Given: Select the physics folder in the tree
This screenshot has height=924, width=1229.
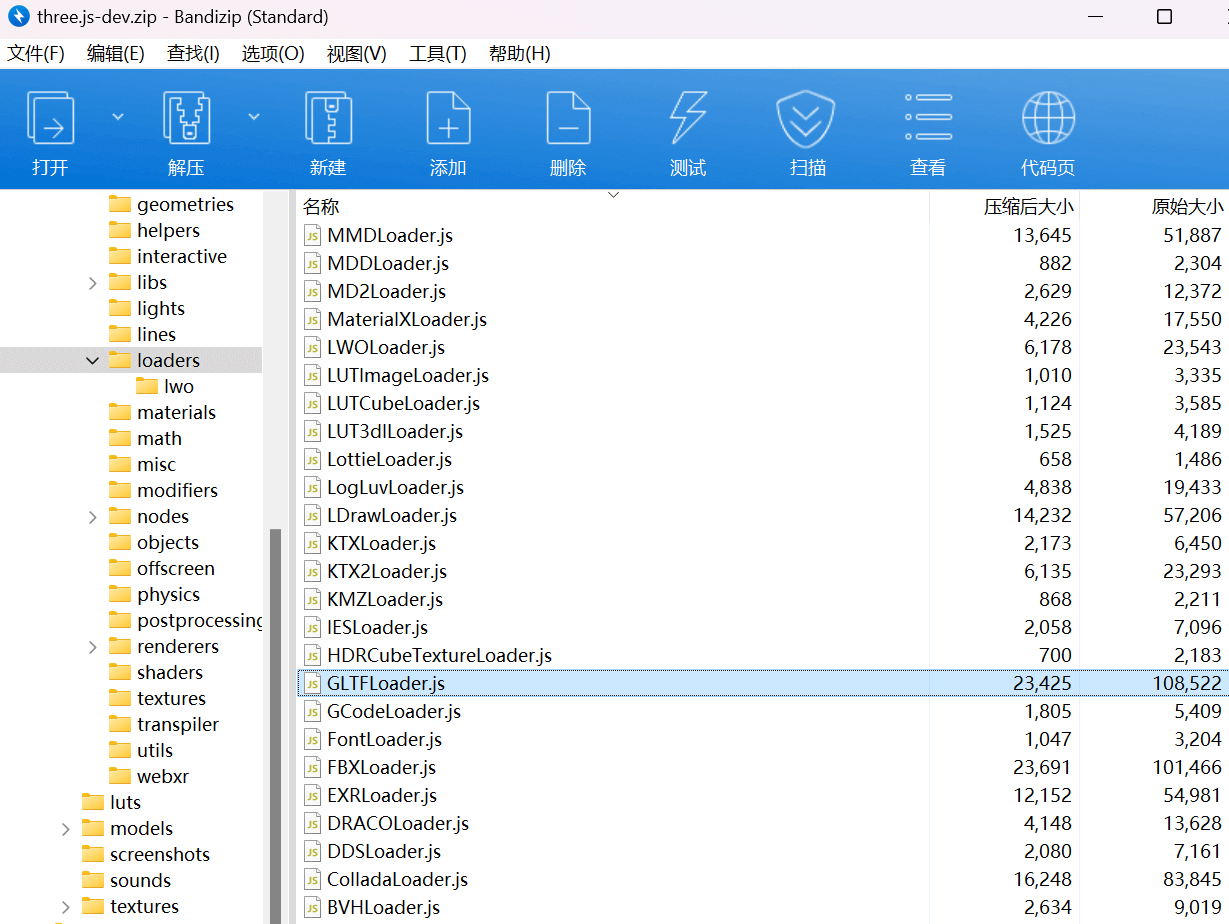Looking at the screenshot, I should pyautogui.click(x=168, y=594).
